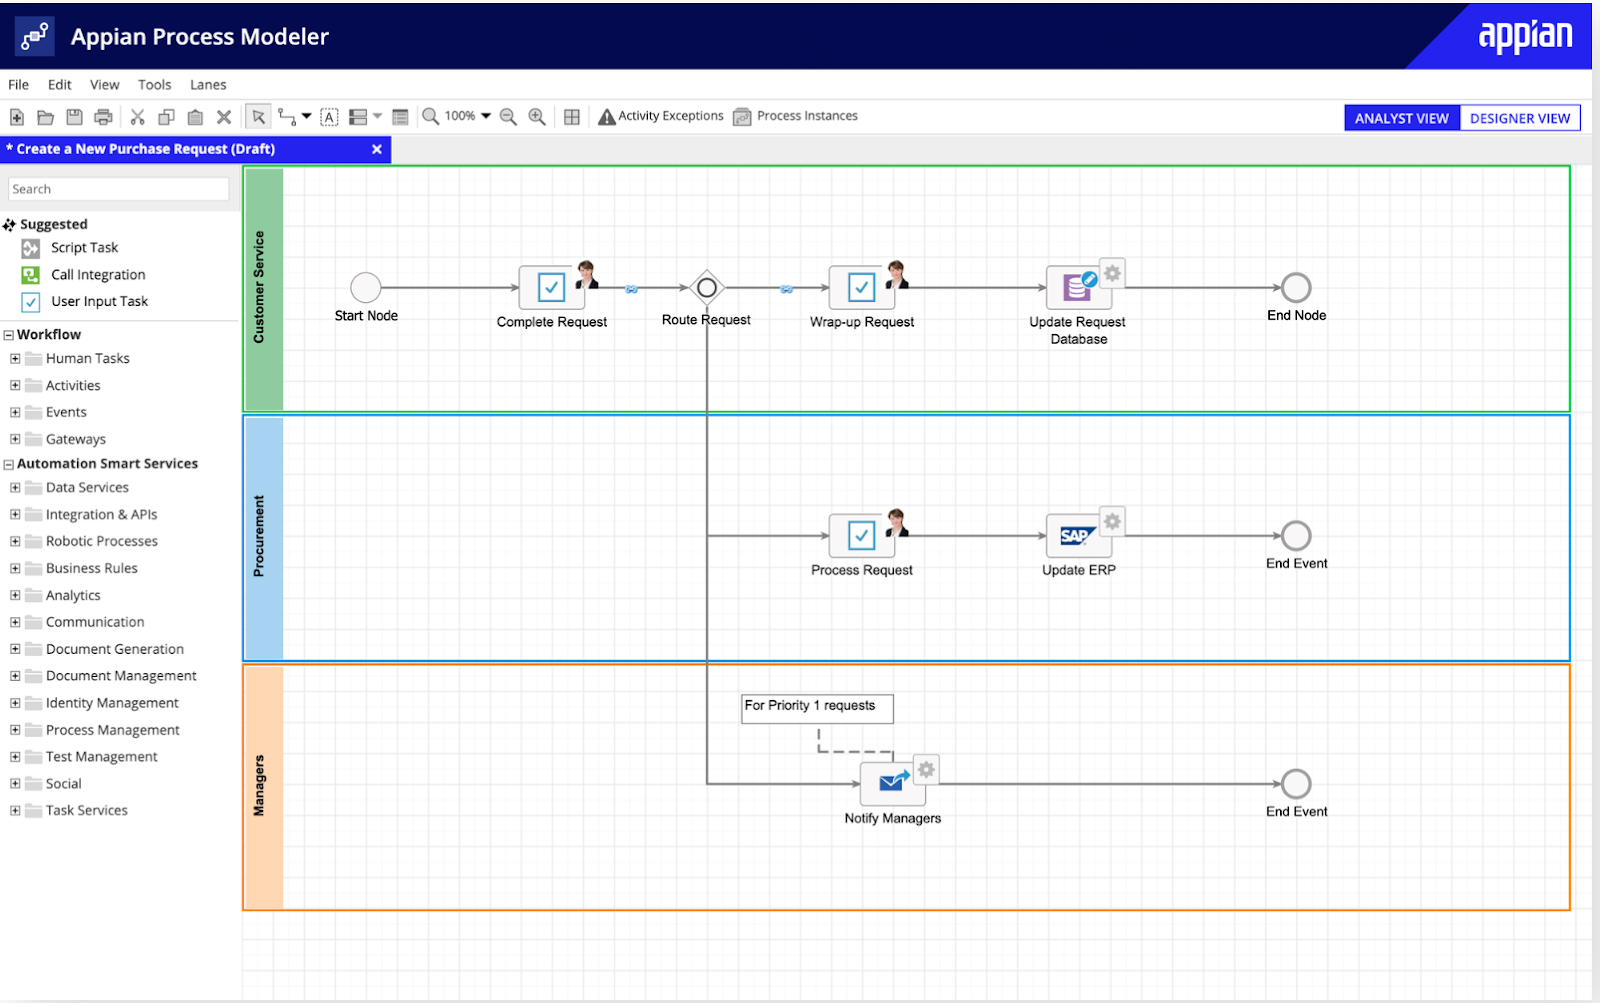Open the View menu
Image resolution: width=1600 pixels, height=1003 pixels.
pyautogui.click(x=104, y=85)
